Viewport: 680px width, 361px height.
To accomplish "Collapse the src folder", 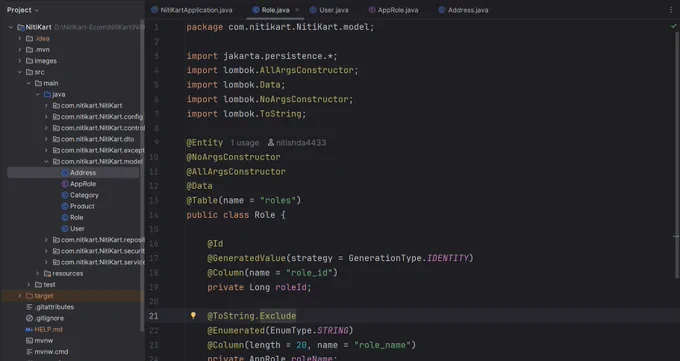I will [x=20, y=72].
